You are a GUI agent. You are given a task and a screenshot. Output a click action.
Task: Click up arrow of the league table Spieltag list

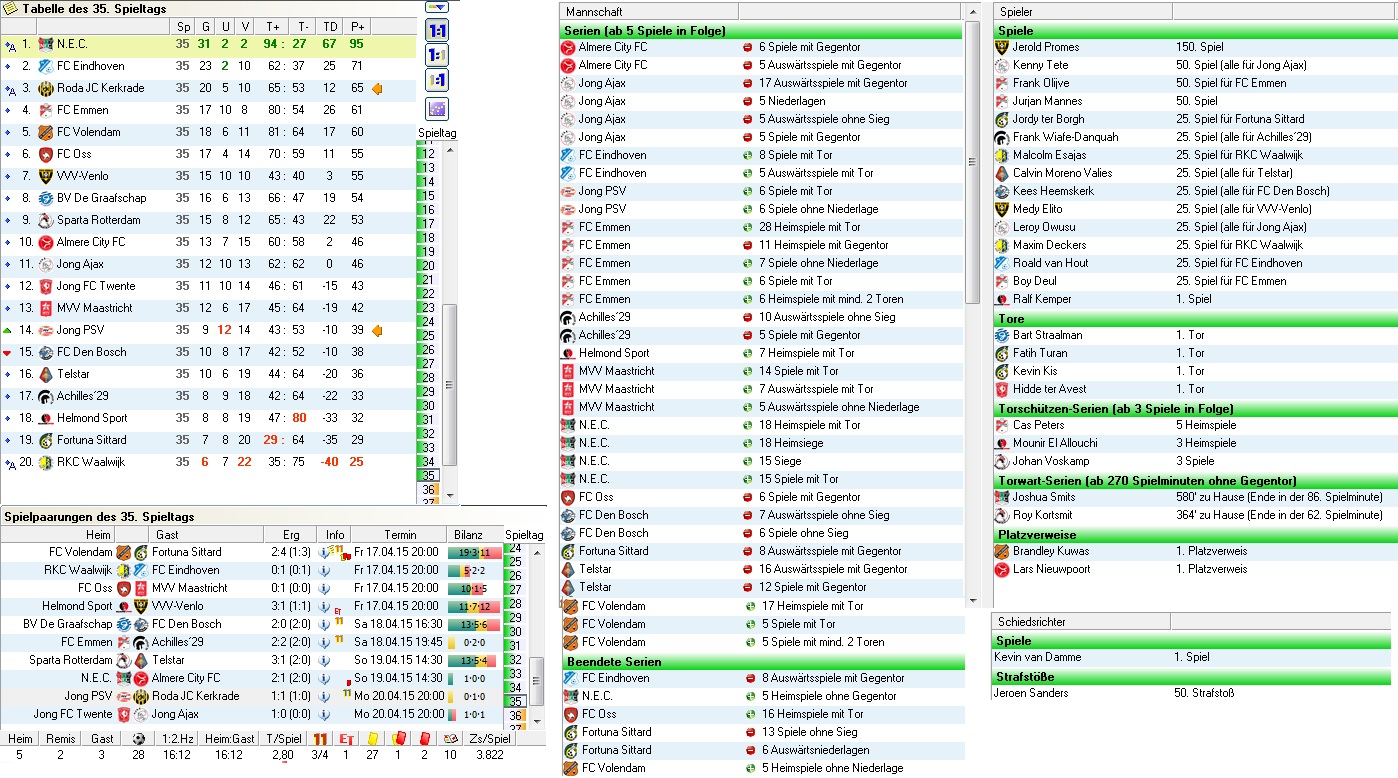tap(450, 148)
